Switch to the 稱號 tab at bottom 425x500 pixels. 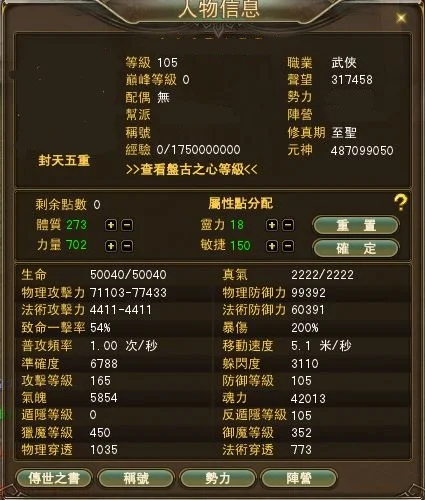pos(136,478)
